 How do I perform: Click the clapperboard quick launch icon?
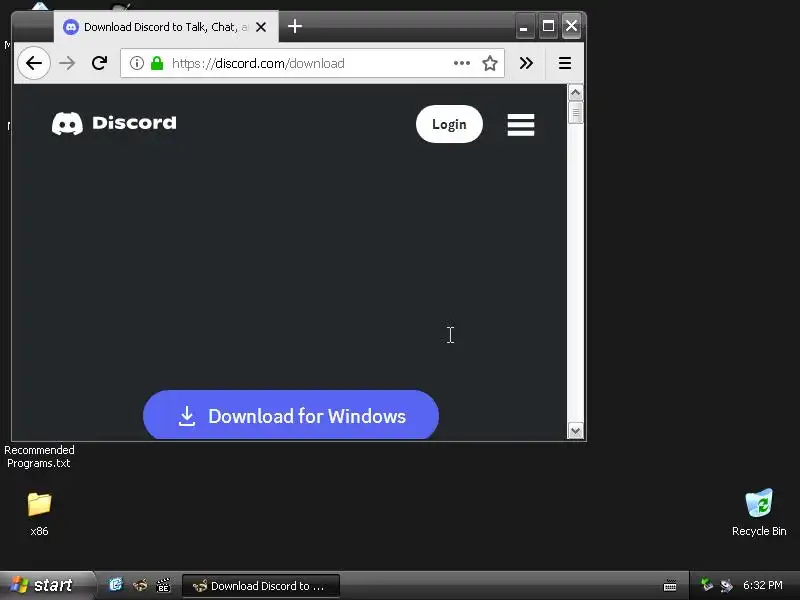point(163,585)
